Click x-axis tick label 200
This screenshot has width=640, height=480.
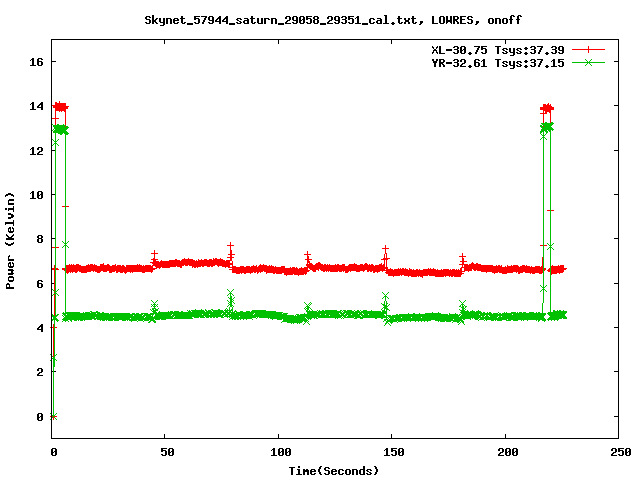coord(507,452)
